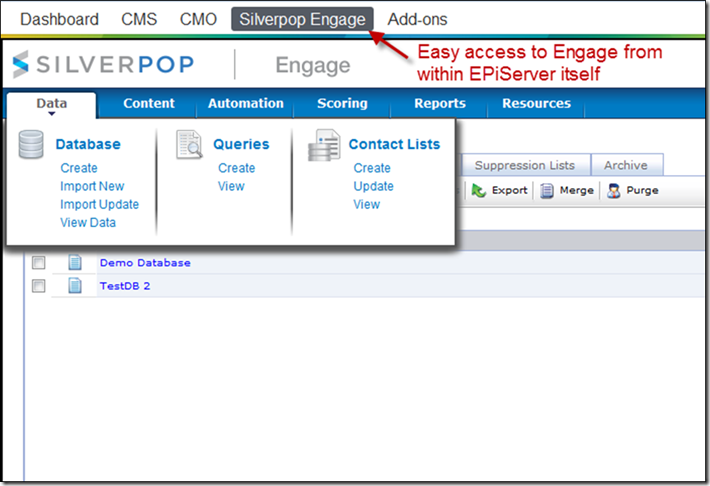Click the Queries heading link
Screen dimensions: 710x486
click(x=241, y=144)
